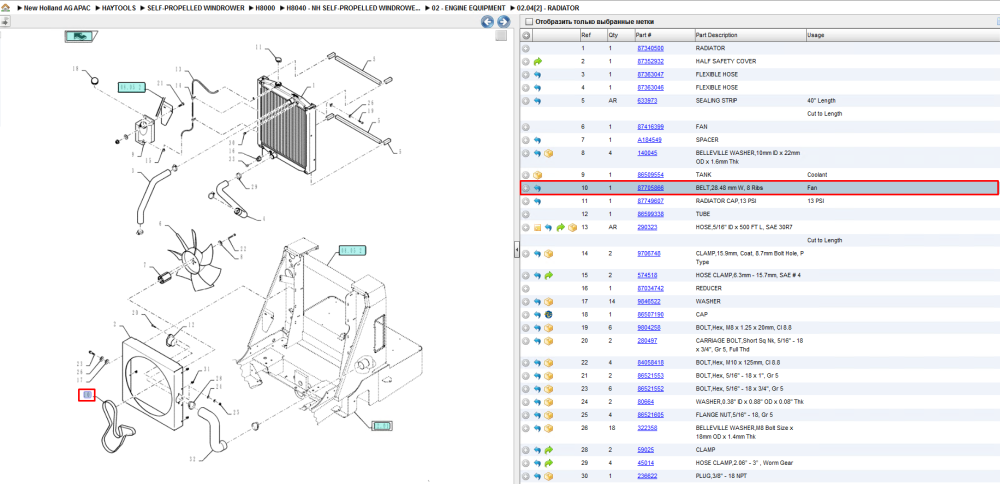
Task: Sort by the 'Ref' column header
Action: point(585,36)
